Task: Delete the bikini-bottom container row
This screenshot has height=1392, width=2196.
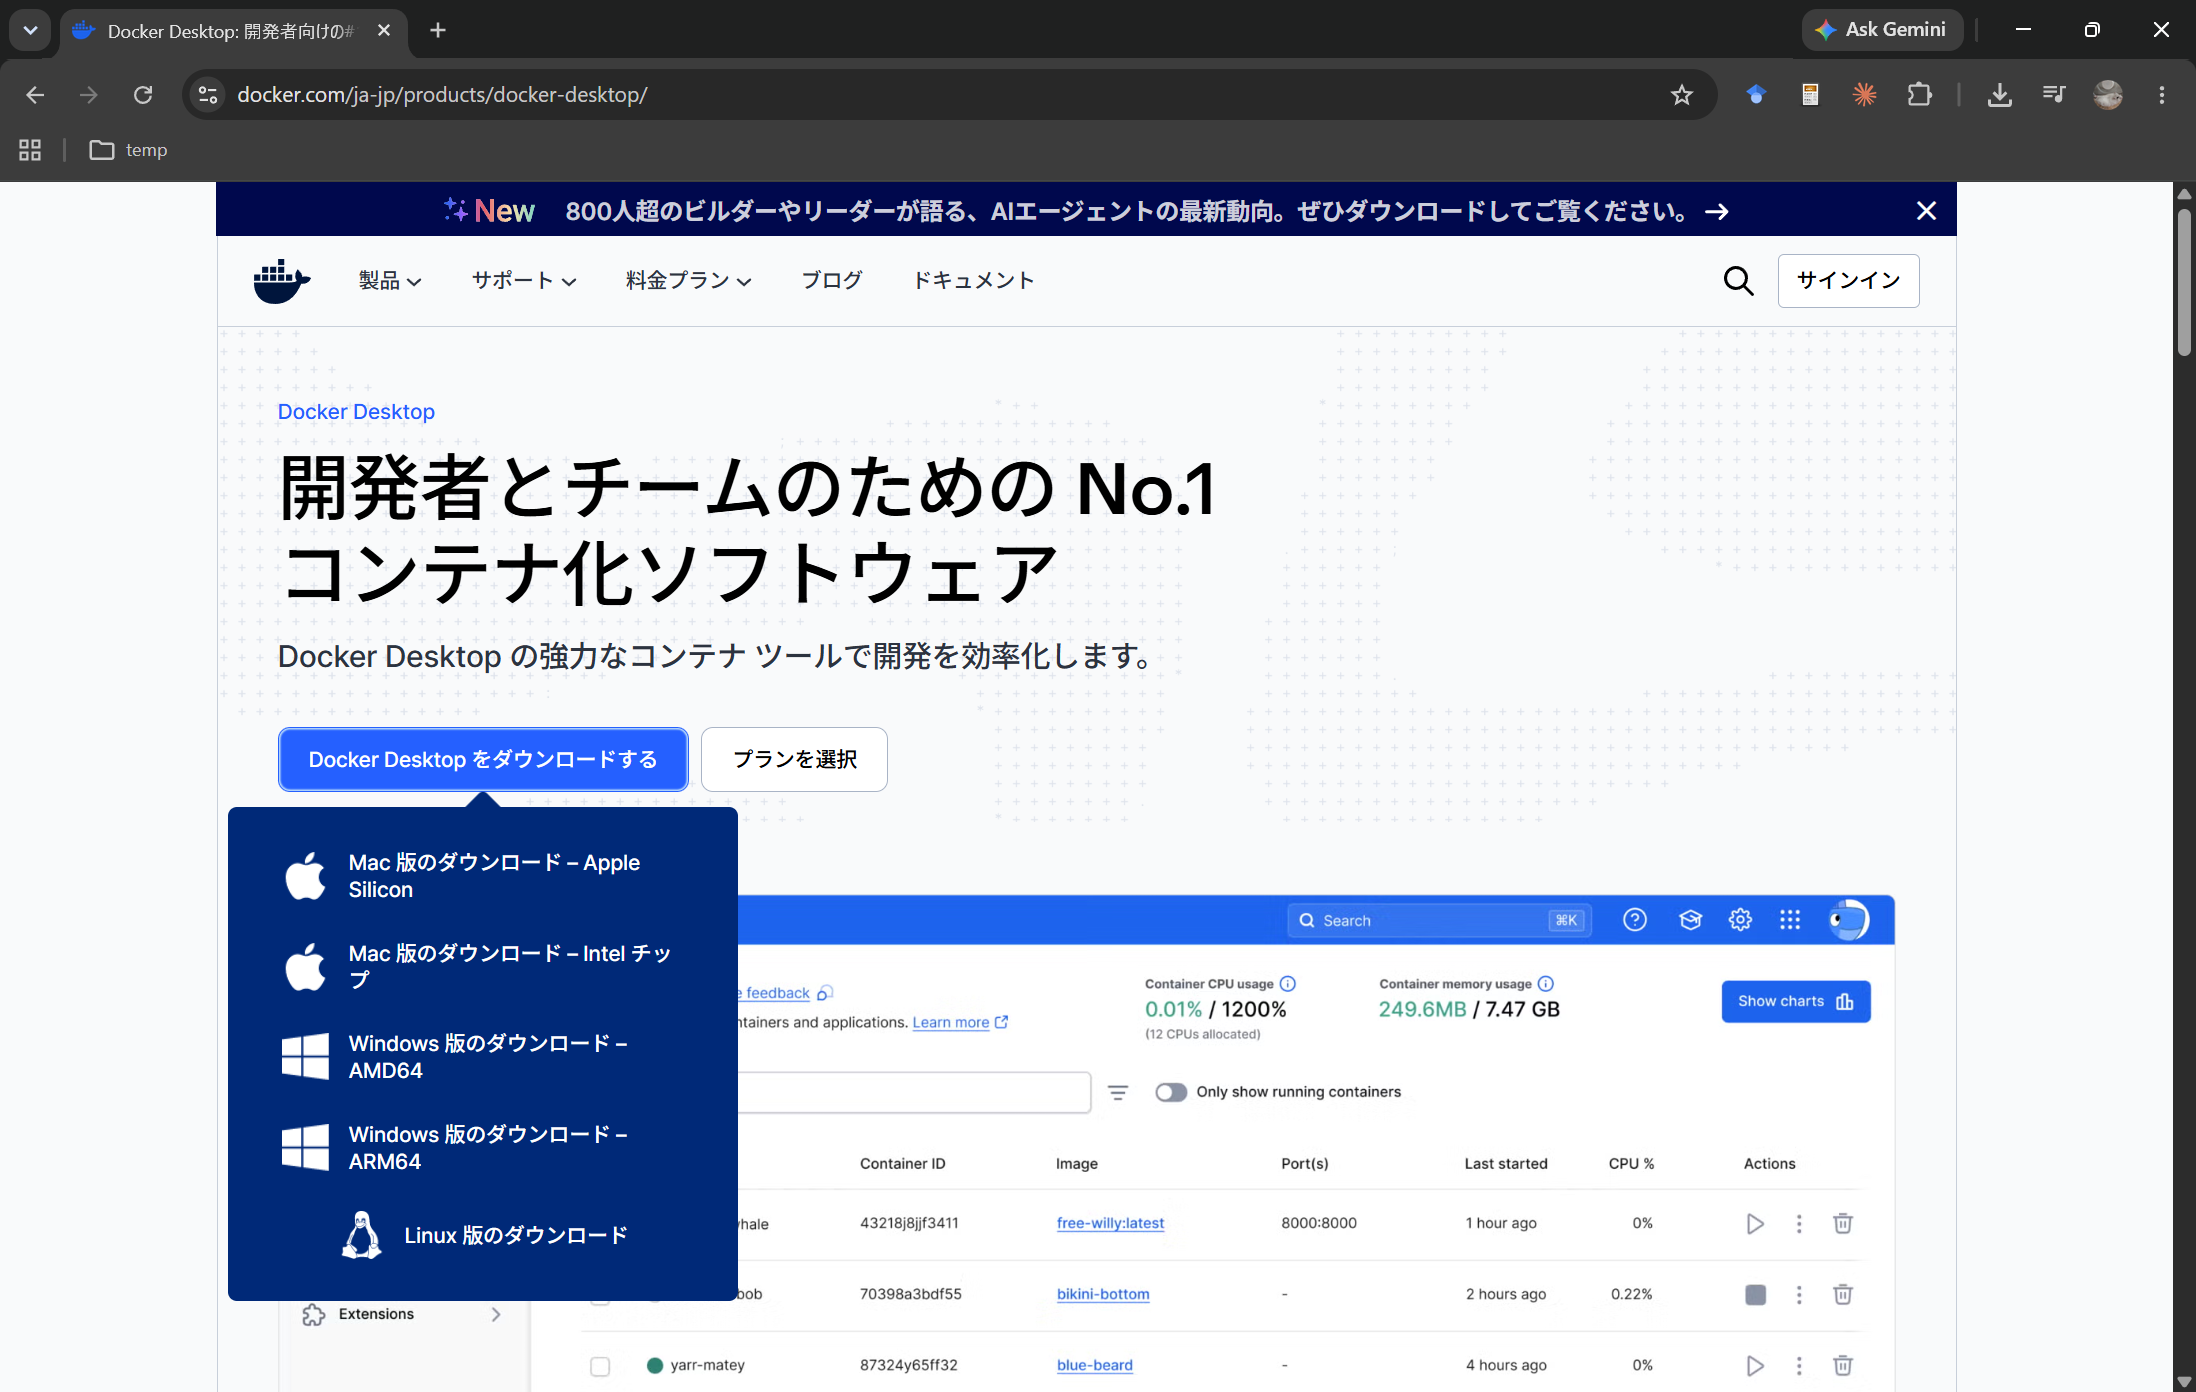Action: (x=1843, y=1295)
